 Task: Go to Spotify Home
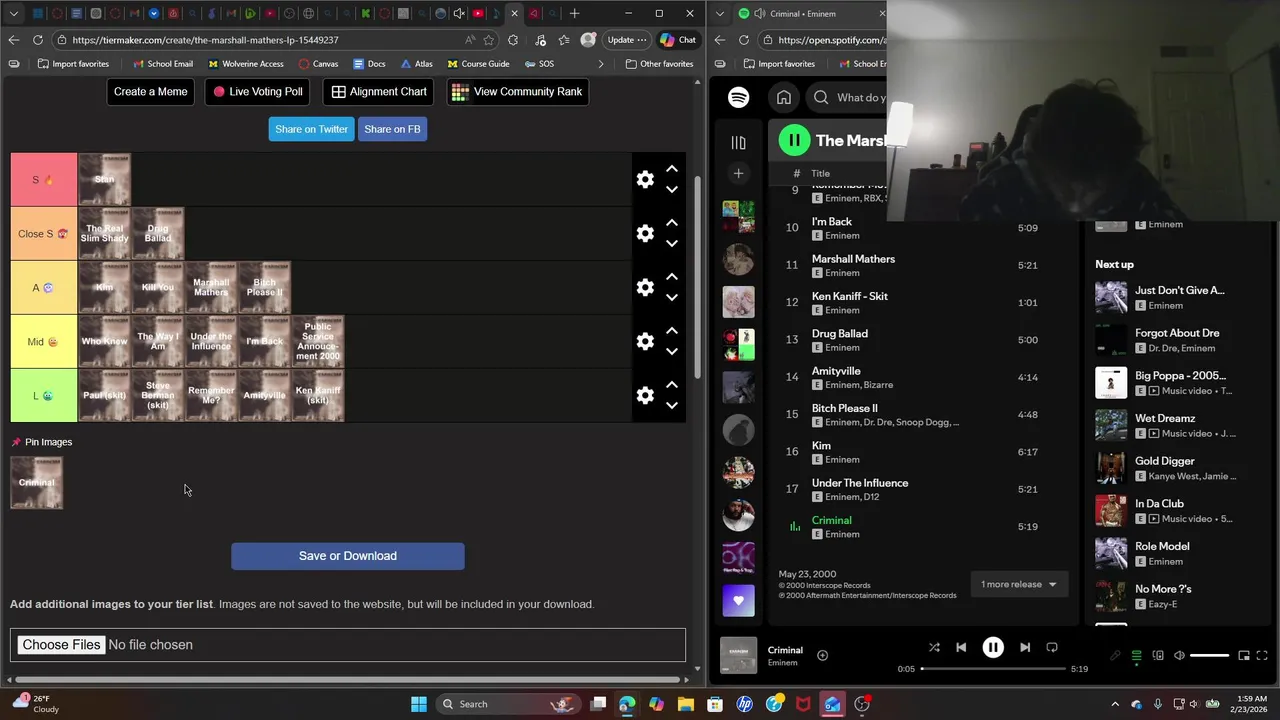click(x=784, y=97)
